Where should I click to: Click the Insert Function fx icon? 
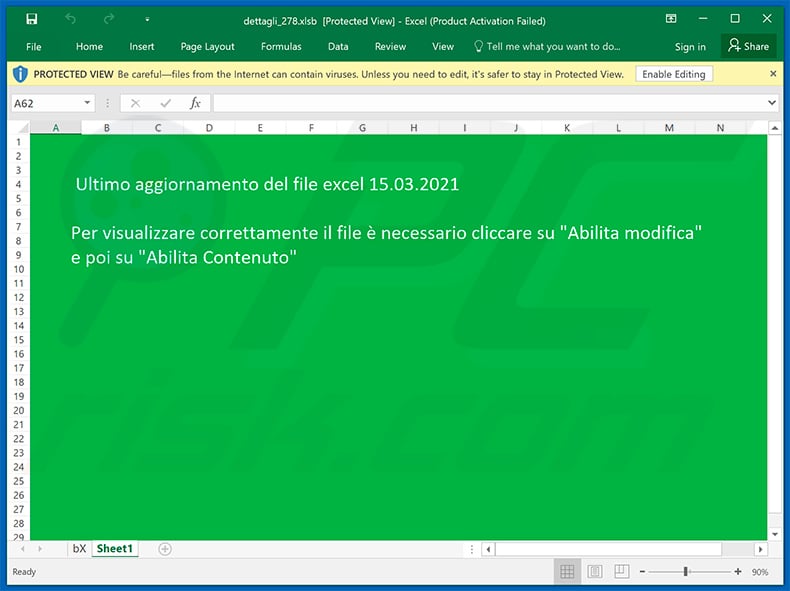click(x=196, y=103)
